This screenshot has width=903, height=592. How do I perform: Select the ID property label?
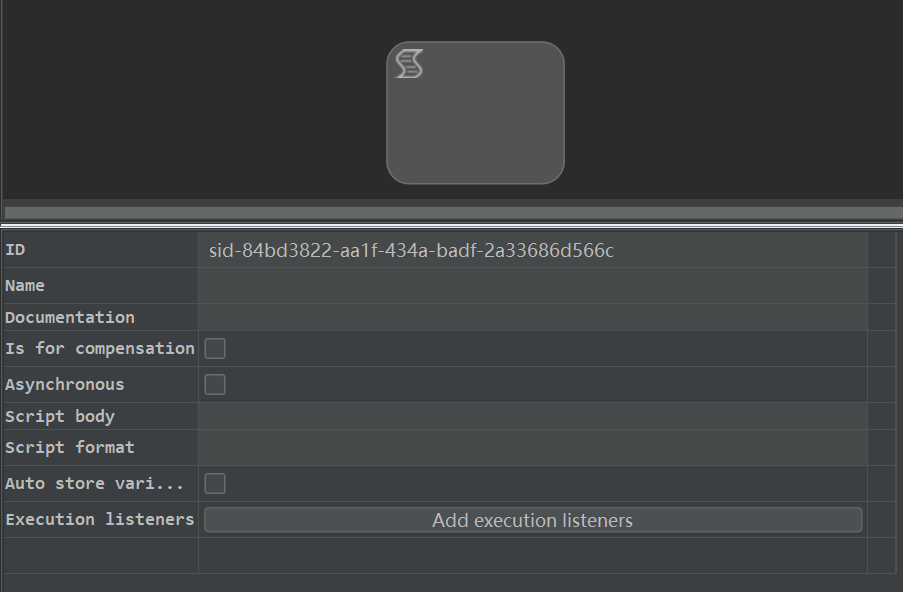click(x=15, y=250)
